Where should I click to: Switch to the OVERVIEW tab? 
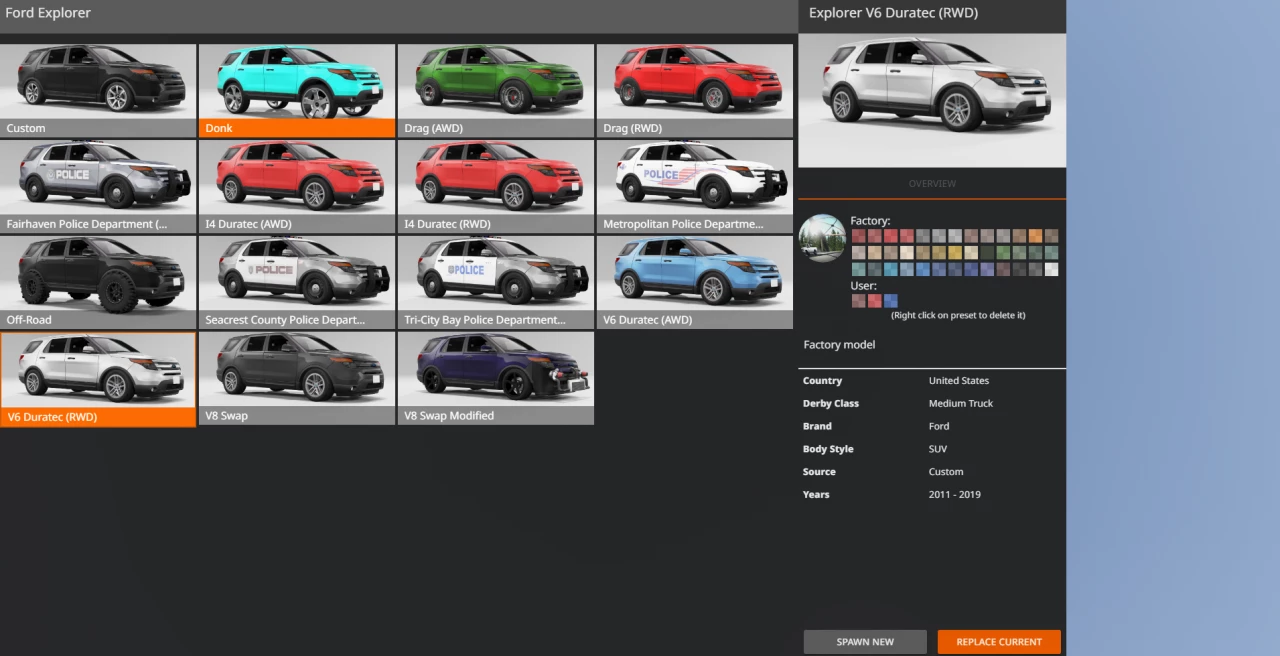931,183
